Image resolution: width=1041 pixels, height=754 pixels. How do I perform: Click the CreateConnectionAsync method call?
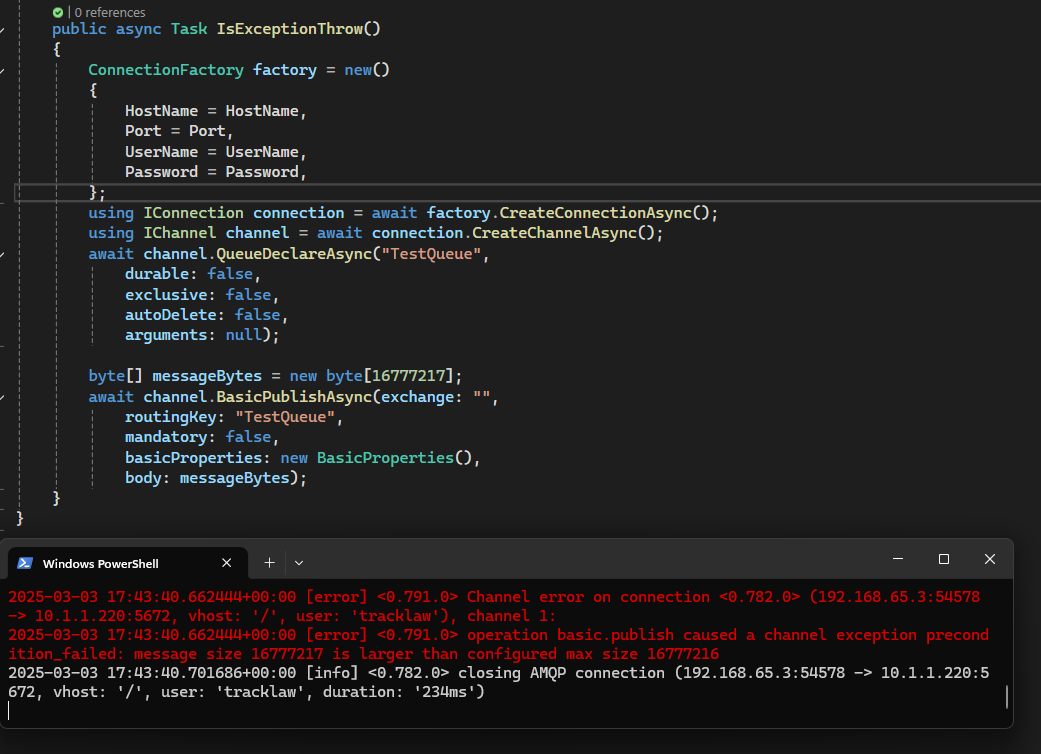596,212
